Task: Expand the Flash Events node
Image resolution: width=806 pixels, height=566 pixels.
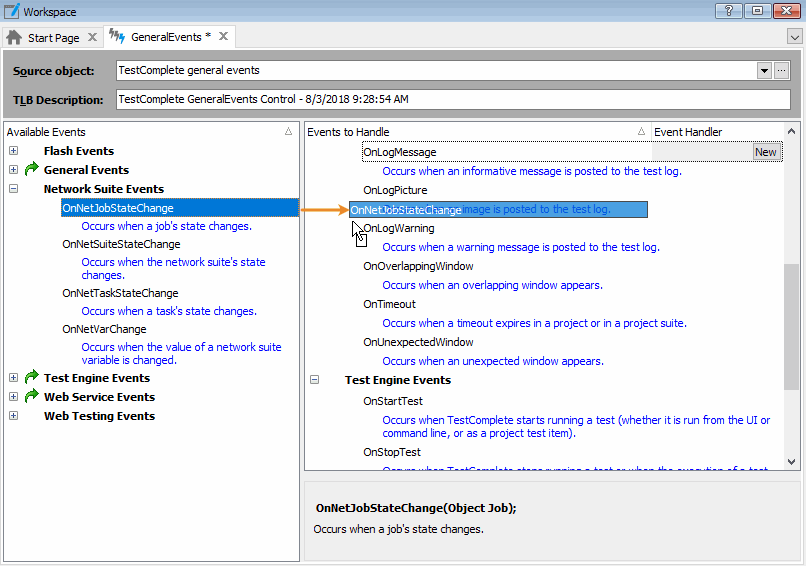Action: 14,151
